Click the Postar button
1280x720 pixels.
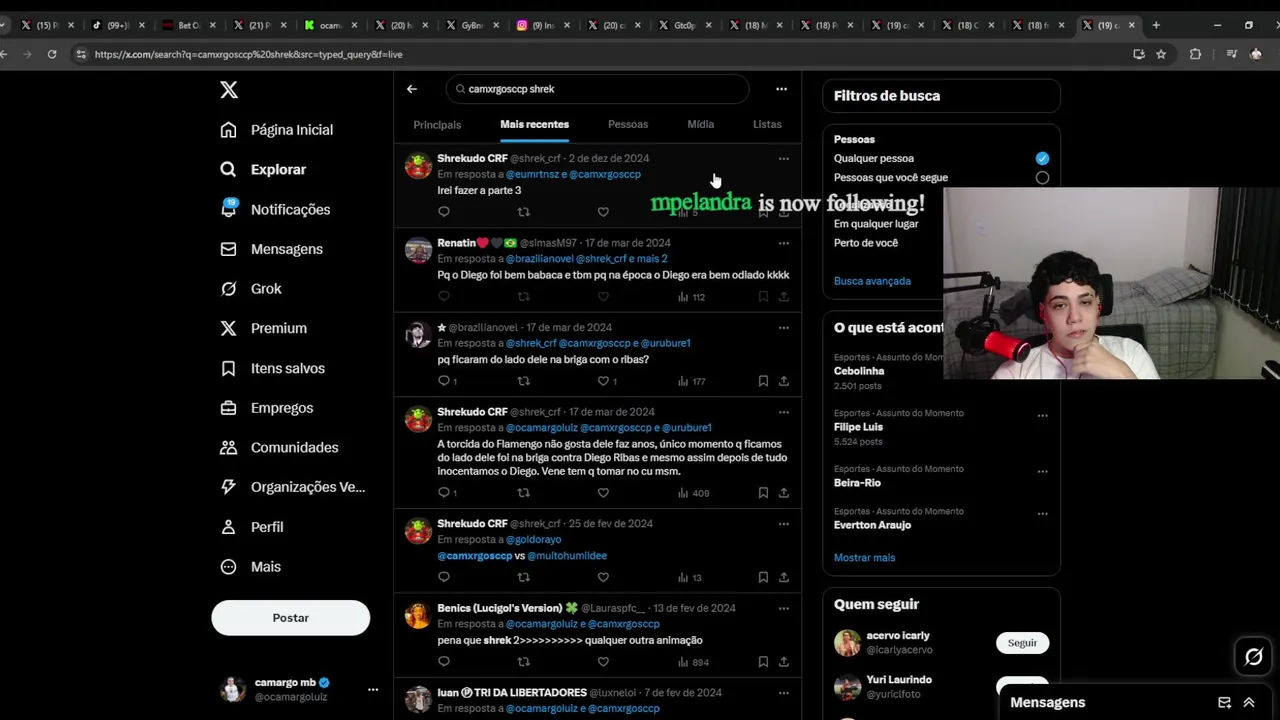(x=291, y=618)
